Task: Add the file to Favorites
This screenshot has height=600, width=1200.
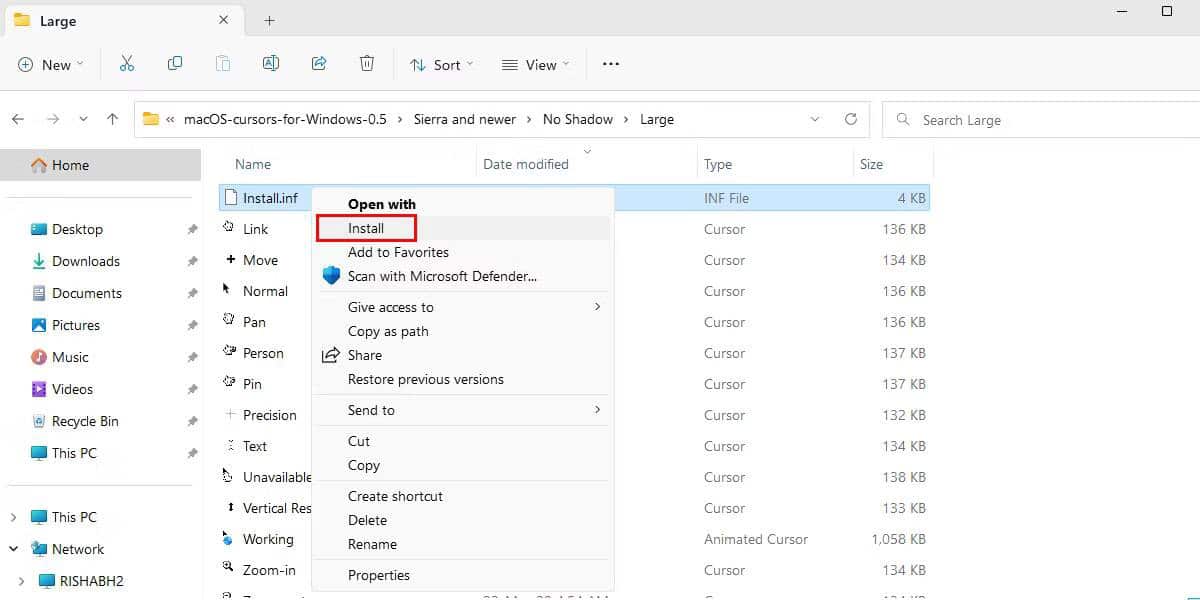Action: point(398,252)
